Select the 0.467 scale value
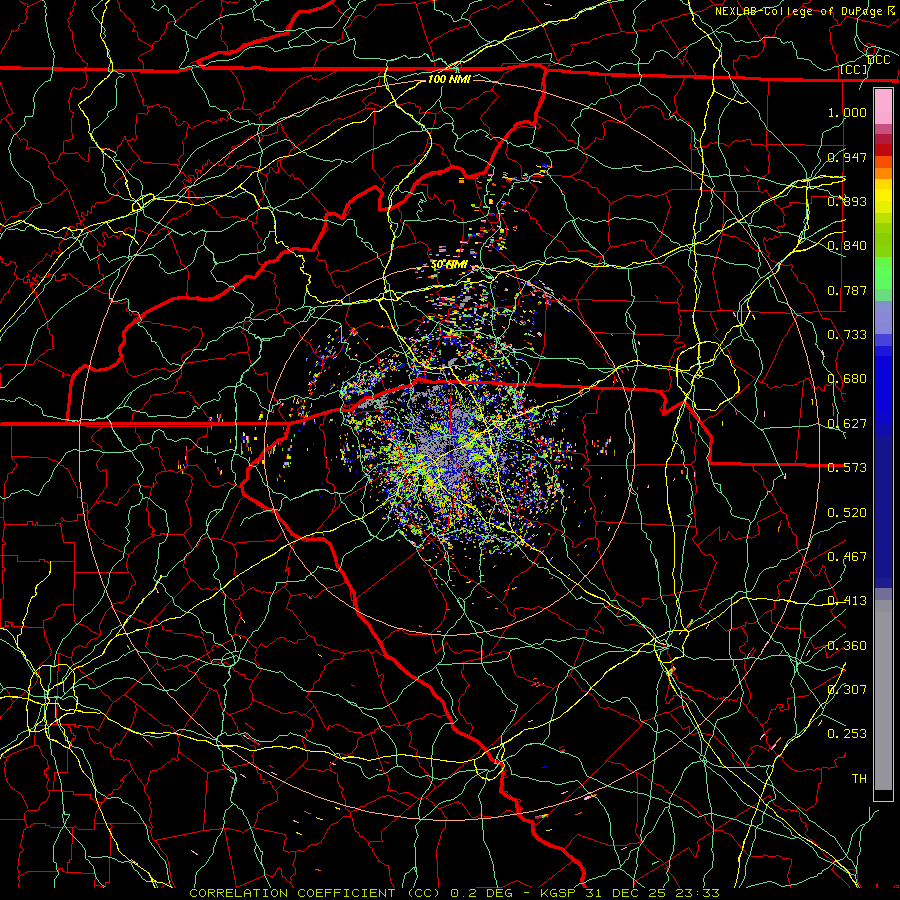The image size is (900, 900). coord(847,556)
